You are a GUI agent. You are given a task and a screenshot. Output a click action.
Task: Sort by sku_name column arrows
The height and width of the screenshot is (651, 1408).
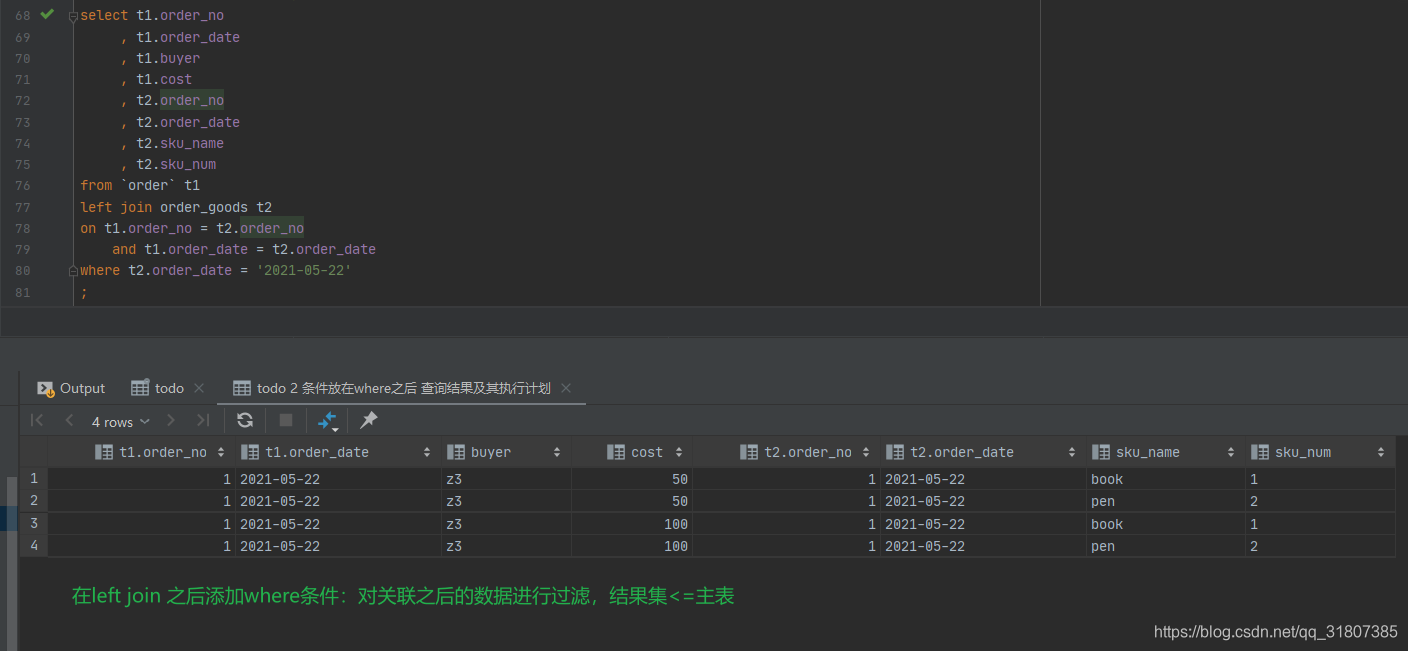pos(1231,453)
